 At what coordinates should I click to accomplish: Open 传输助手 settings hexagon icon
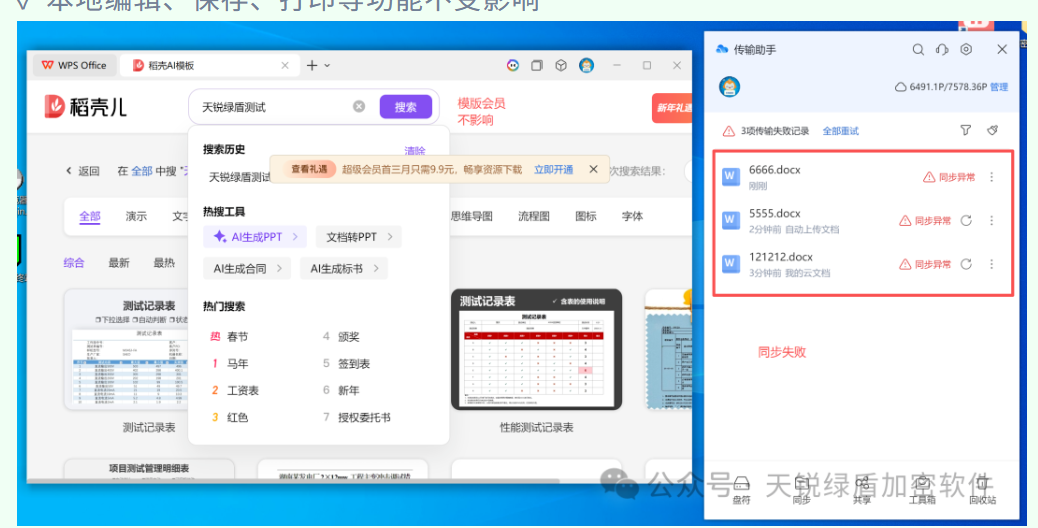pyautogui.click(x=966, y=49)
